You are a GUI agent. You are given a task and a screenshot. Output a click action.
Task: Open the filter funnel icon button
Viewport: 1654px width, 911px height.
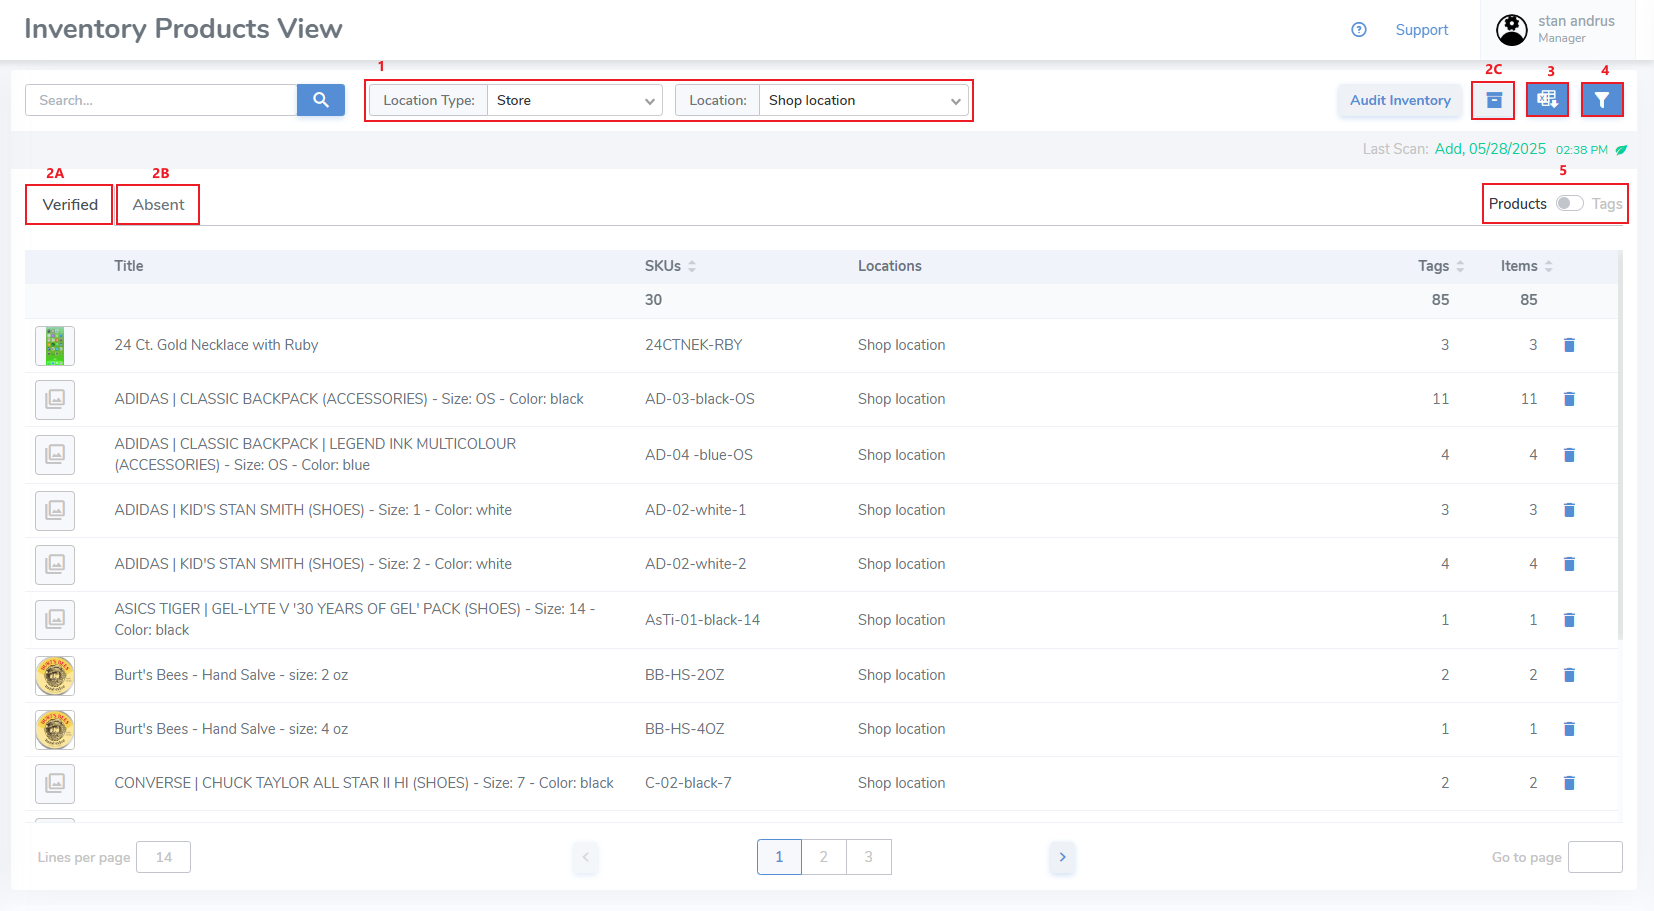click(x=1602, y=100)
